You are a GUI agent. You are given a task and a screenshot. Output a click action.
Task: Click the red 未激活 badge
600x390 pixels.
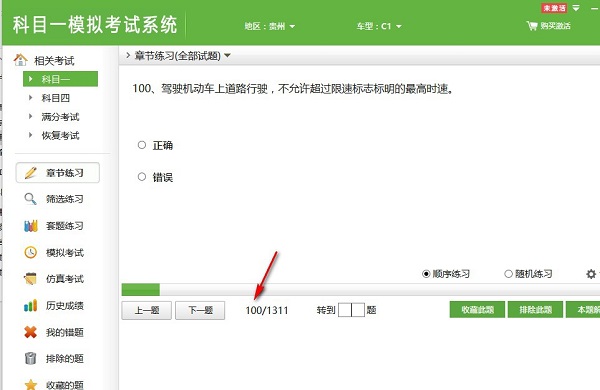pyautogui.click(x=554, y=8)
